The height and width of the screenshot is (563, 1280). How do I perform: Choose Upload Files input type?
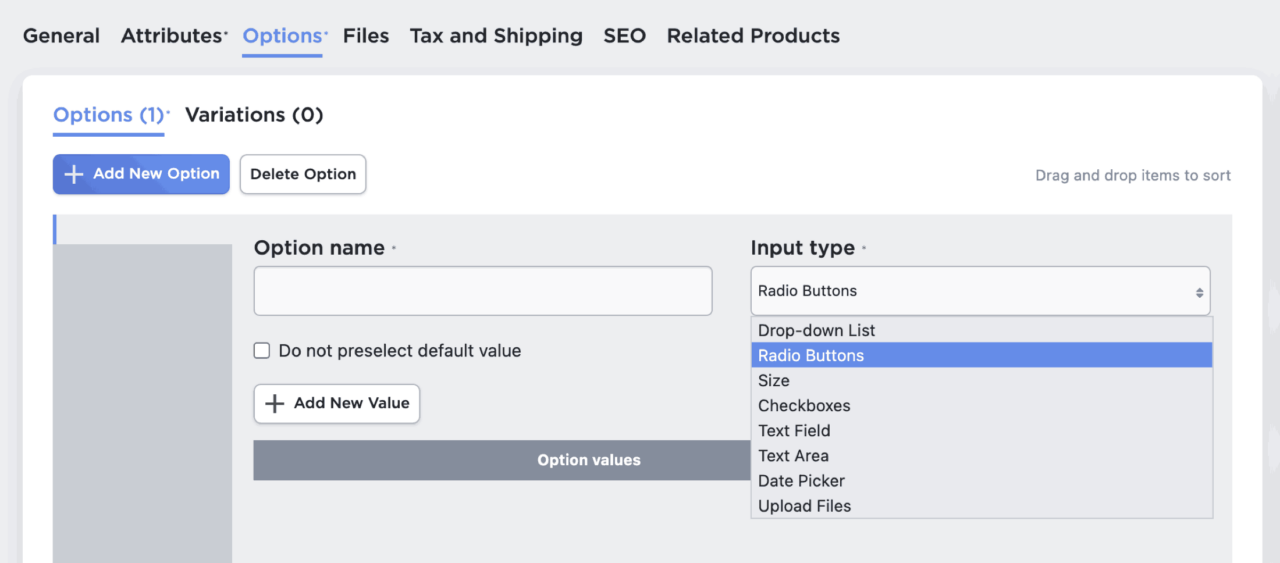[982, 505]
